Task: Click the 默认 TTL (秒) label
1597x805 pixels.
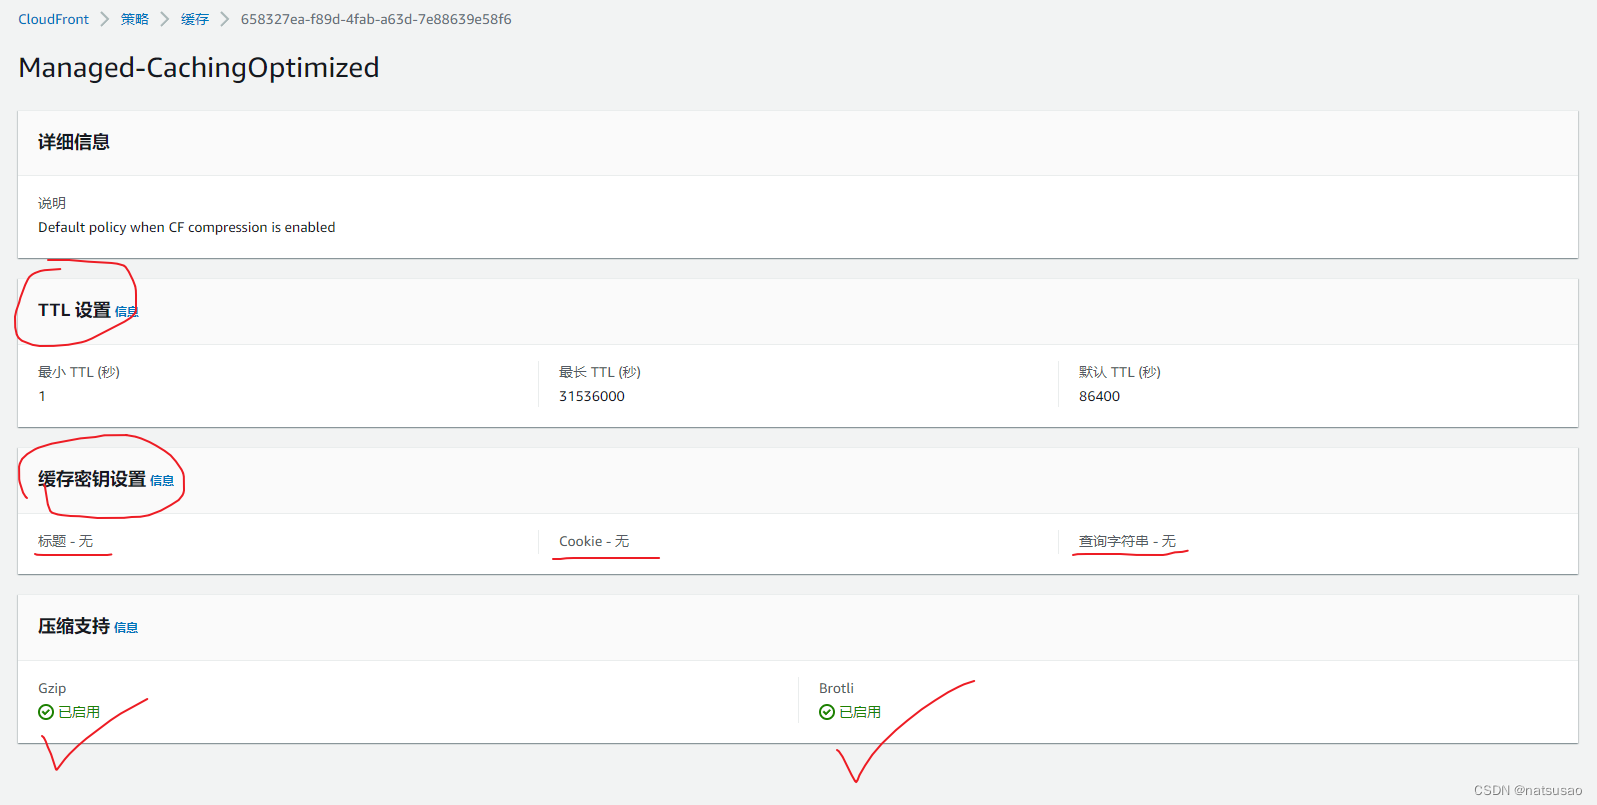Action: (1120, 372)
